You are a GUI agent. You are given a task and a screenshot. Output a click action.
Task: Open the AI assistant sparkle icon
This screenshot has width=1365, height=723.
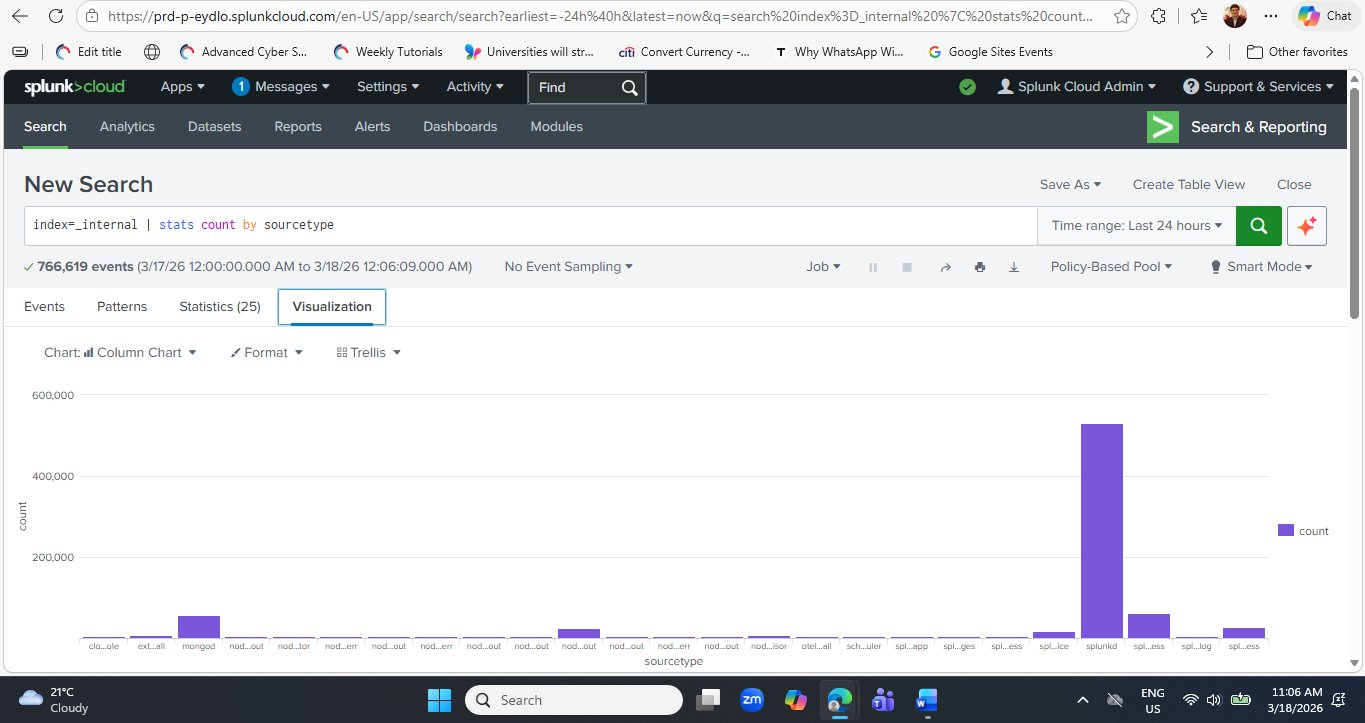(x=1306, y=226)
